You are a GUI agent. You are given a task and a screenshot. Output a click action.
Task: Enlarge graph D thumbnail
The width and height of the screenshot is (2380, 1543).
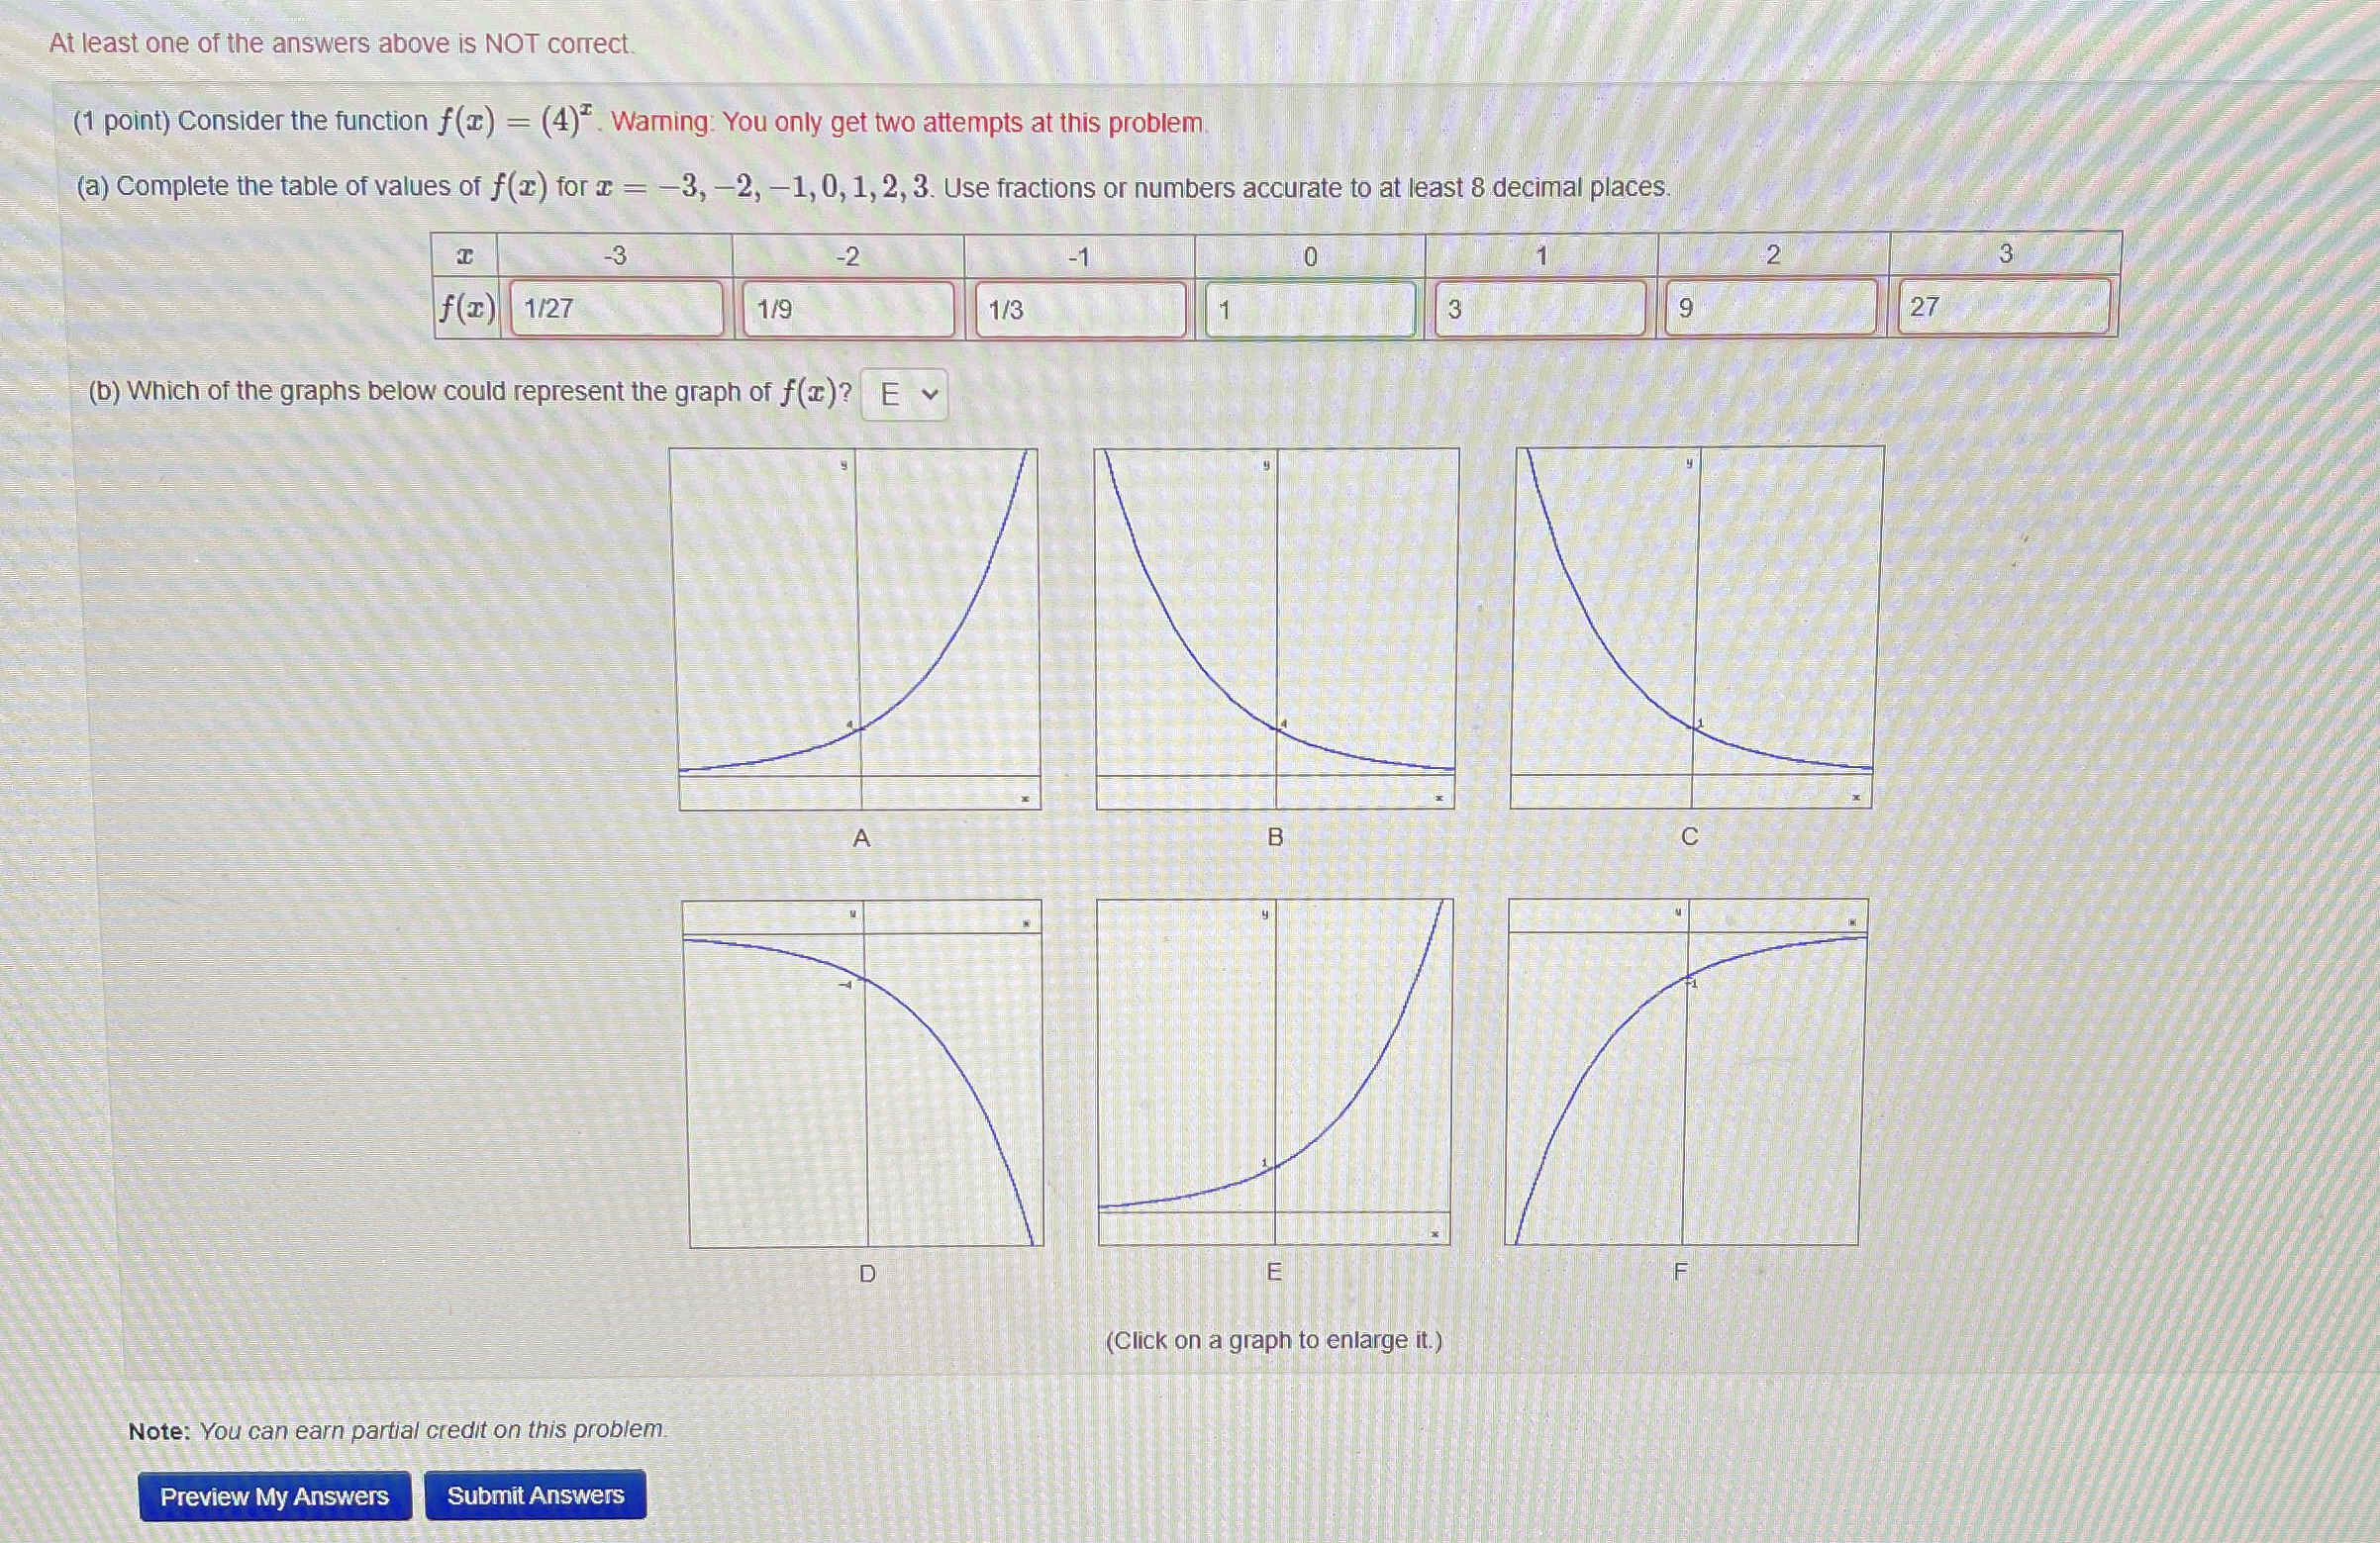coord(865,1073)
